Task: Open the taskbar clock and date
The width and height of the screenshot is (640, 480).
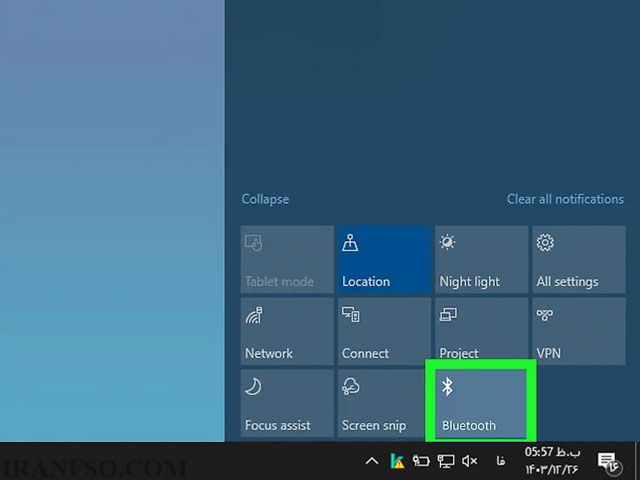Action: click(x=552, y=461)
